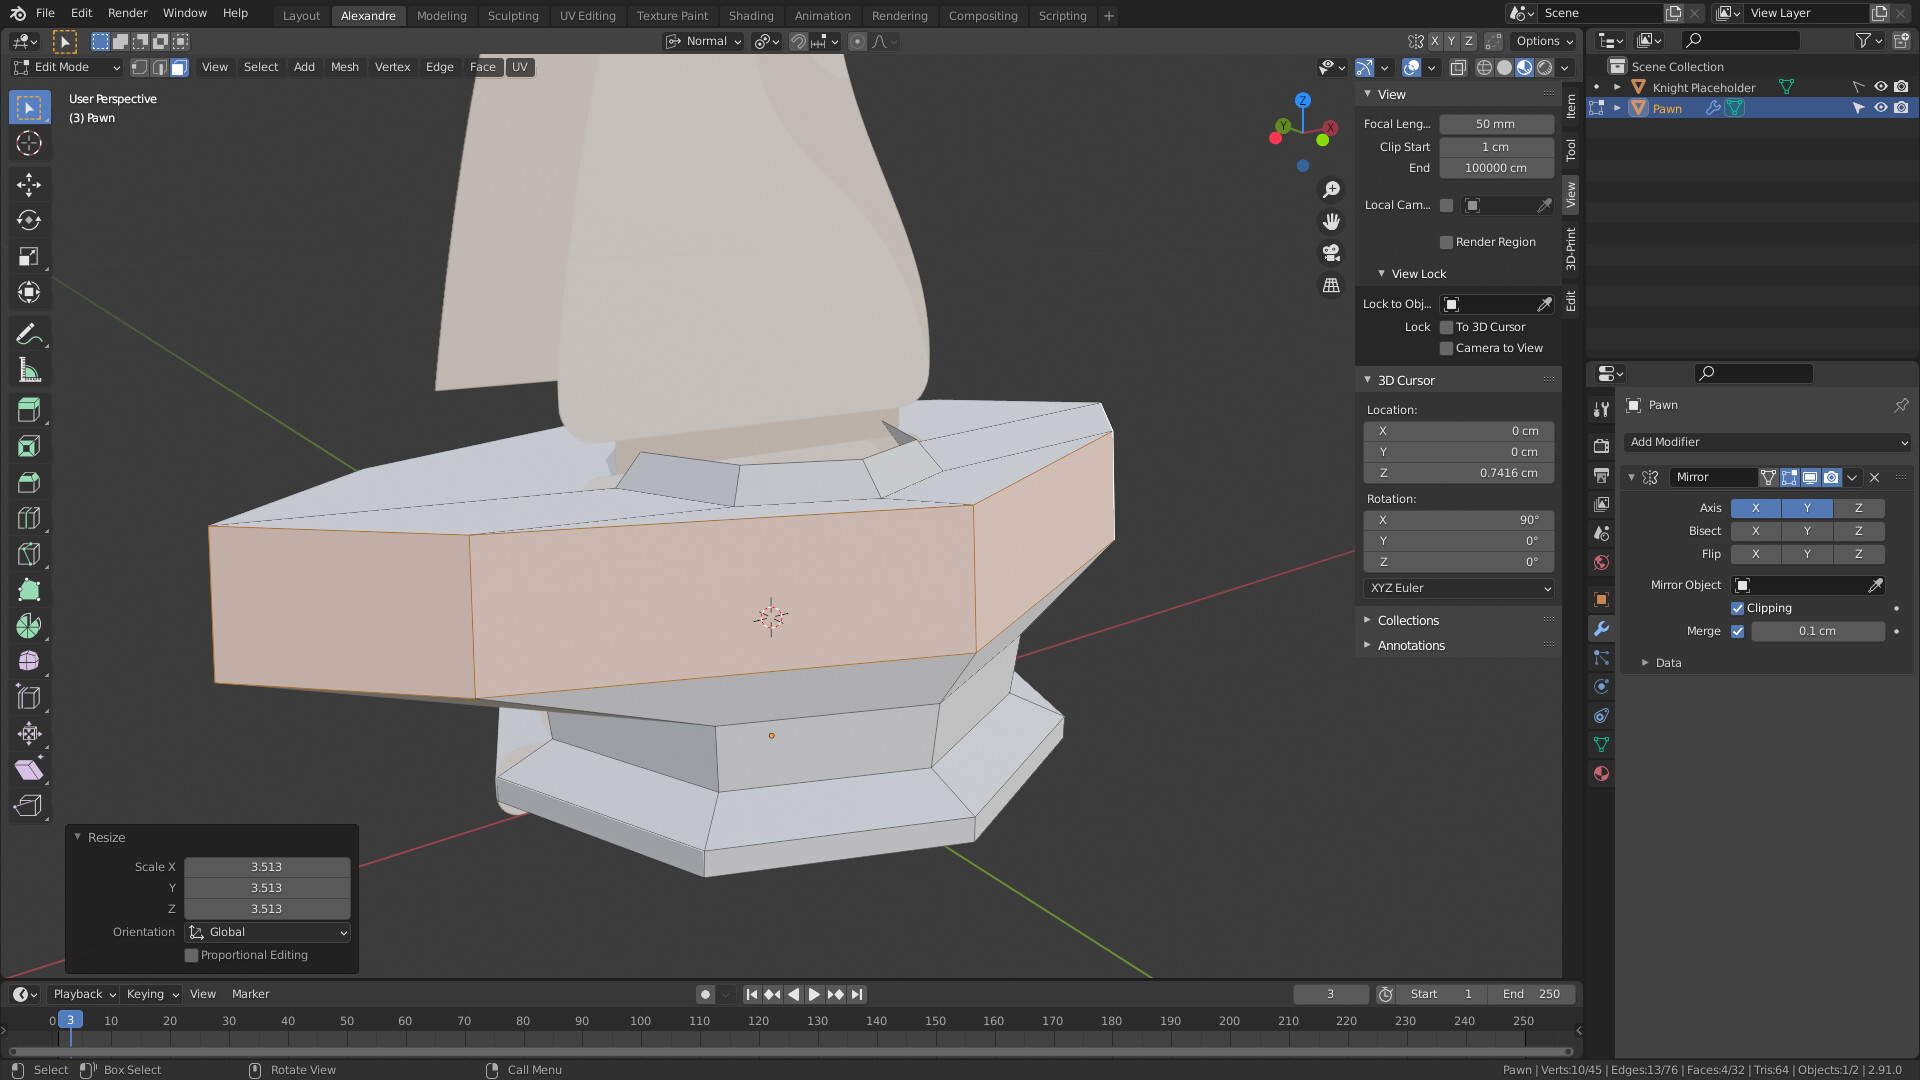Adjust the Merge threshold slider
Screen dimensions: 1920x1080
pyautogui.click(x=1818, y=631)
